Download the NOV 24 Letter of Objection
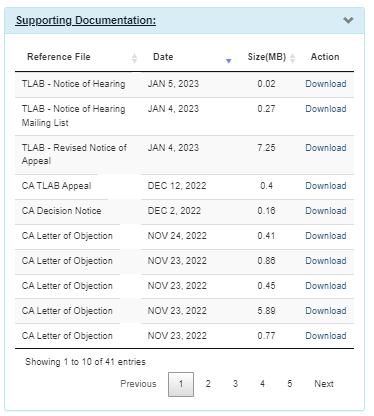Screen dimensions: 374x416 326,236
